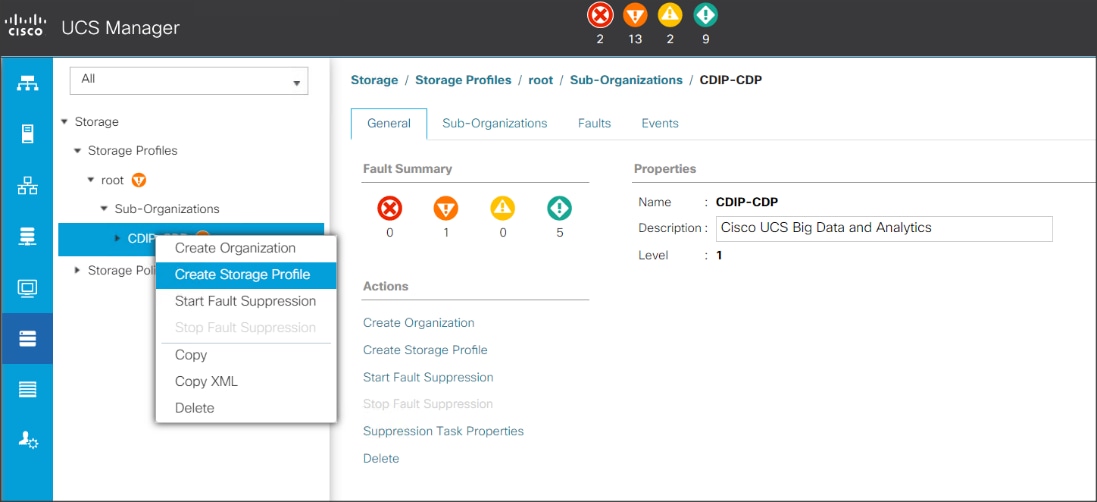The width and height of the screenshot is (1097, 502).
Task: Select the root label in the tree
Action: (x=113, y=180)
